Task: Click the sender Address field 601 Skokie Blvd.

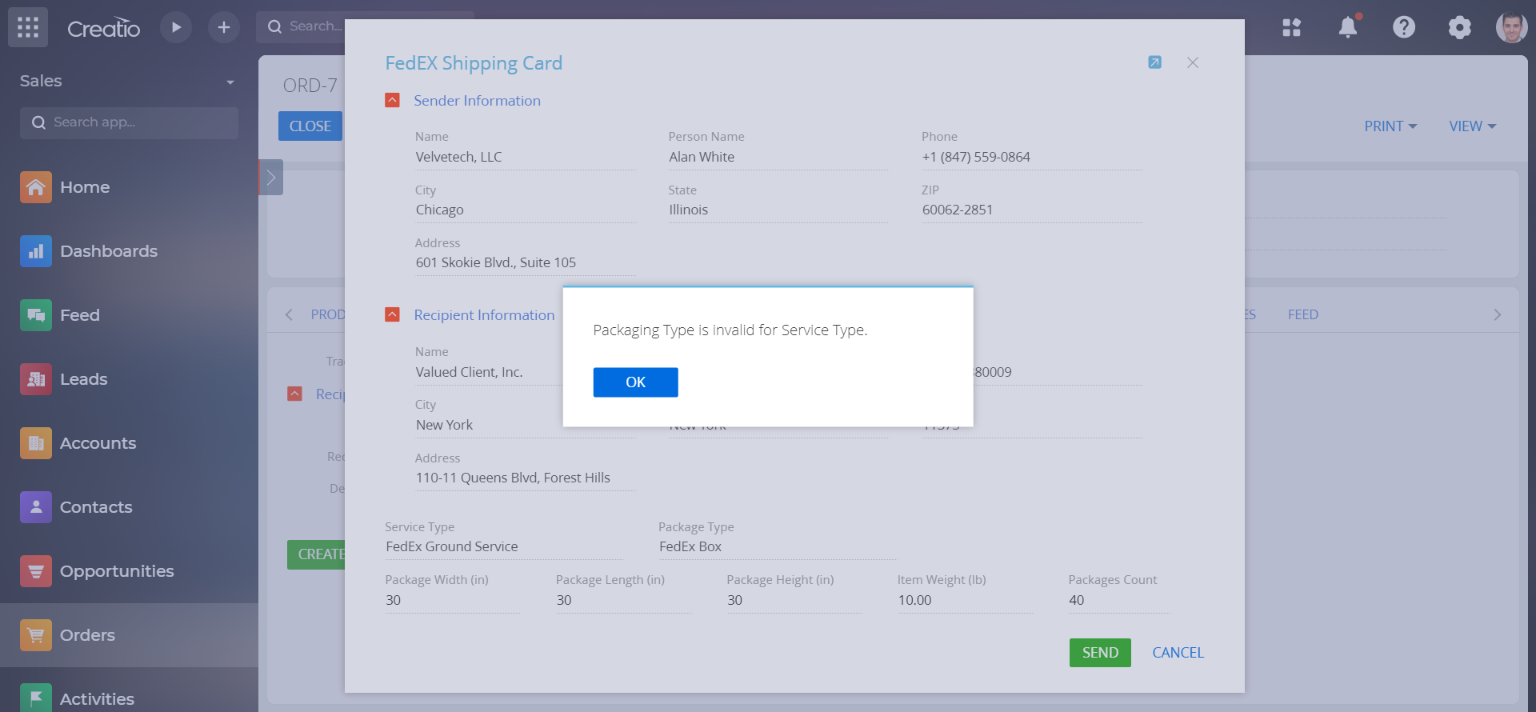Action: tap(525, 263)
